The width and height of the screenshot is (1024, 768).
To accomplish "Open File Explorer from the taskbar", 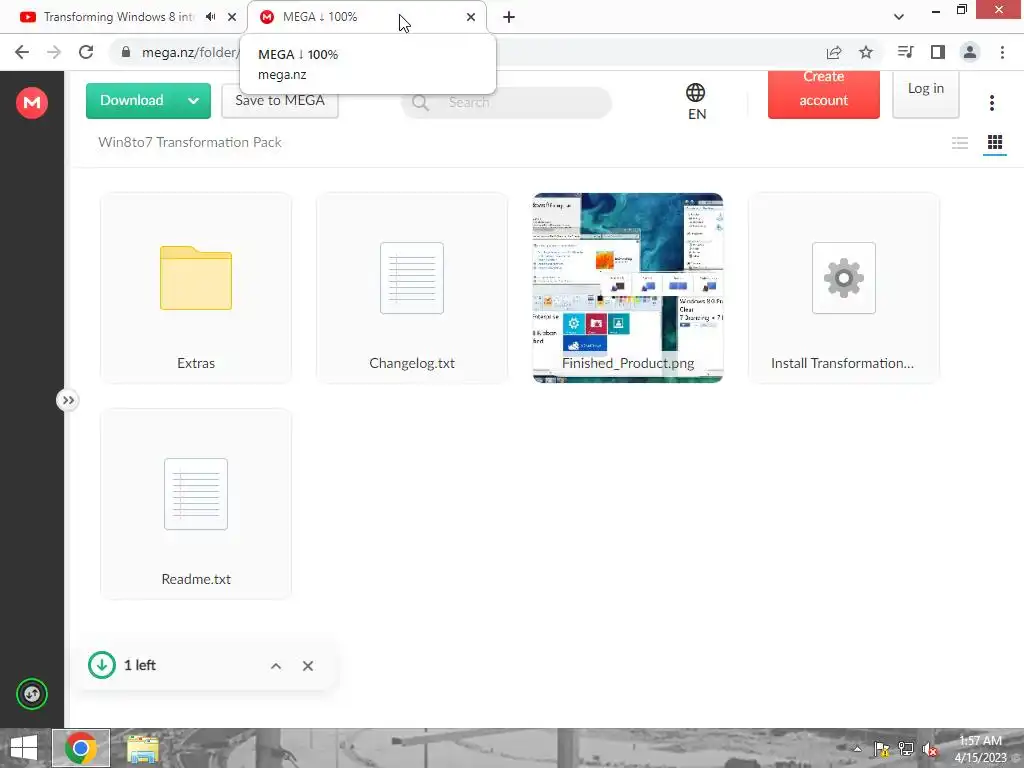I will [142, 748].
